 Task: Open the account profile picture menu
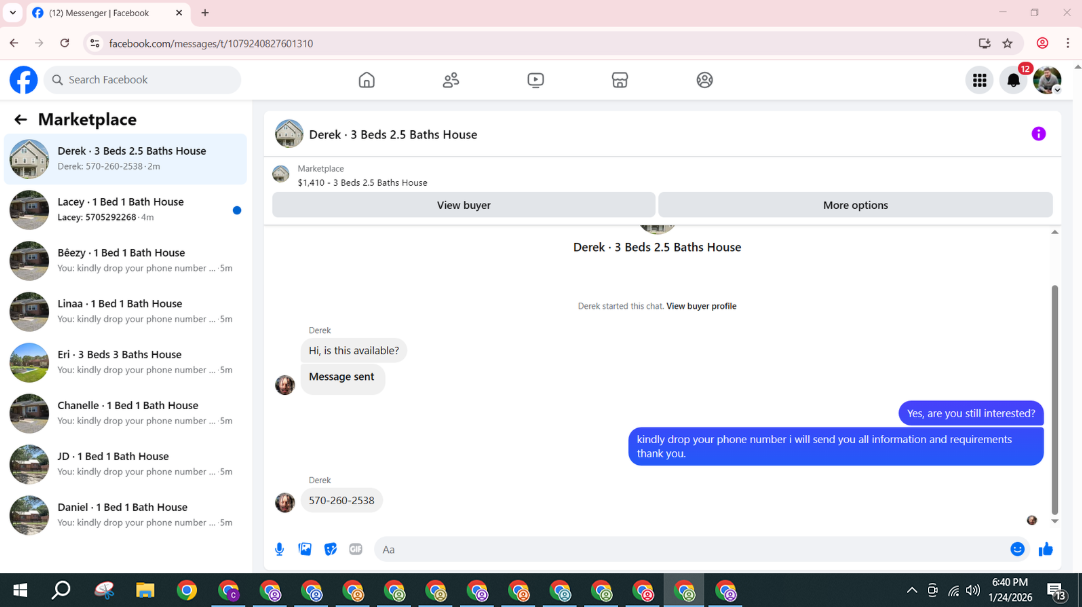(x=1047, y=80)
